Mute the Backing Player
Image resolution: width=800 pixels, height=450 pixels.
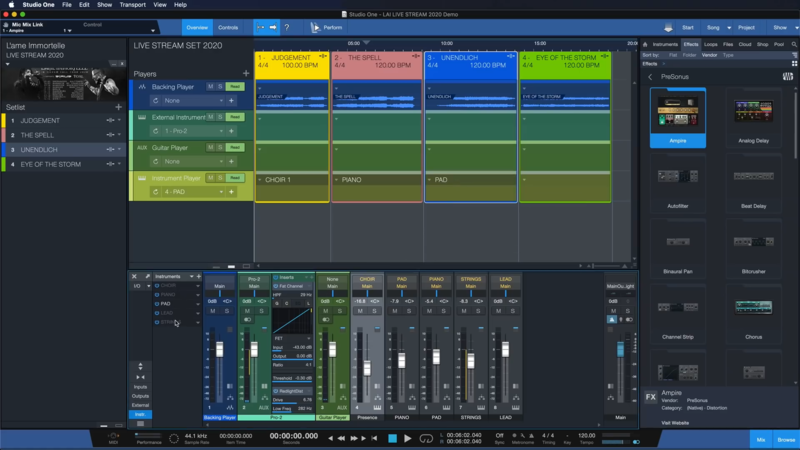210,87
